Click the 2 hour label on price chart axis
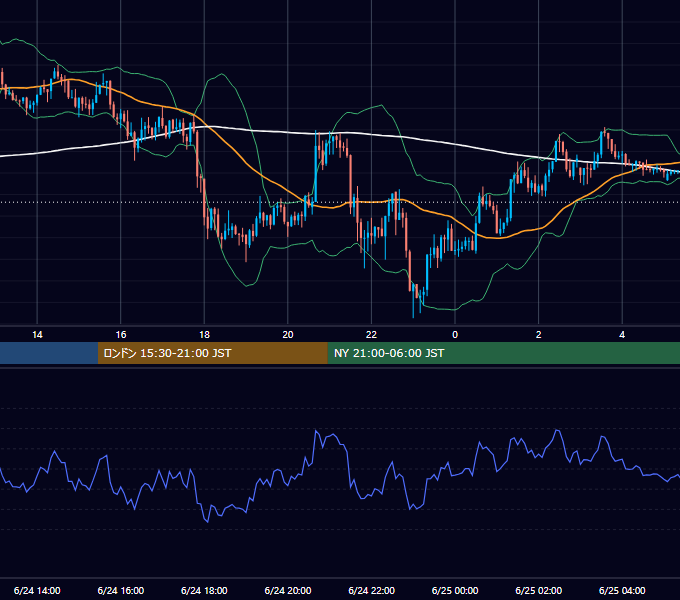The height and width of the screenshot is (600, 680). tap(539, 335)
